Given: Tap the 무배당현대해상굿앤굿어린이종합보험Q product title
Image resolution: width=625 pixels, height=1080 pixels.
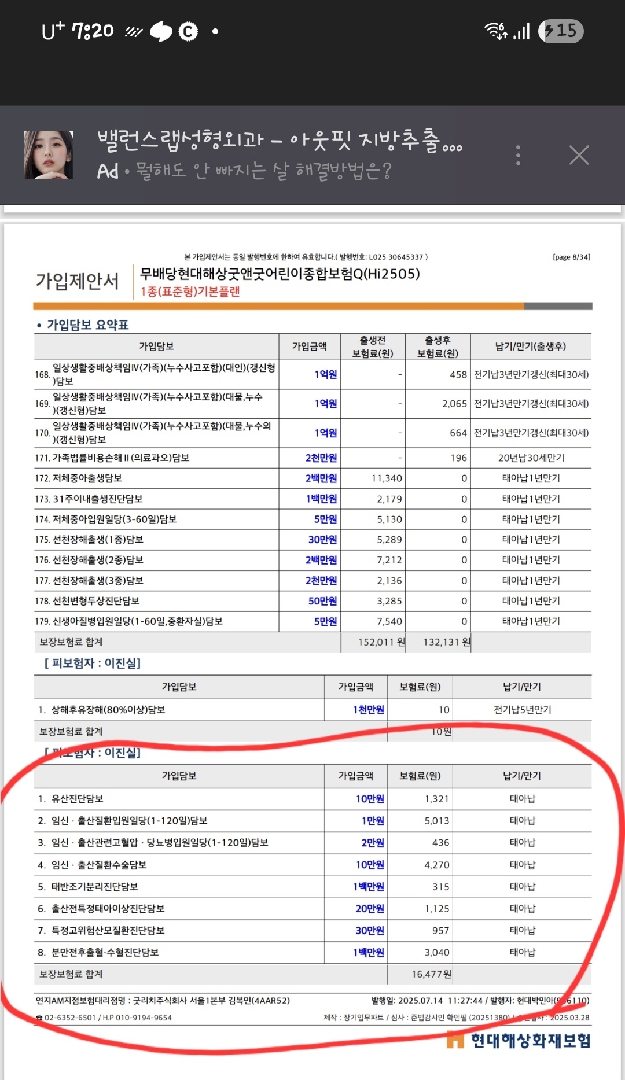Looking at the screenshot, I should 280,274.
